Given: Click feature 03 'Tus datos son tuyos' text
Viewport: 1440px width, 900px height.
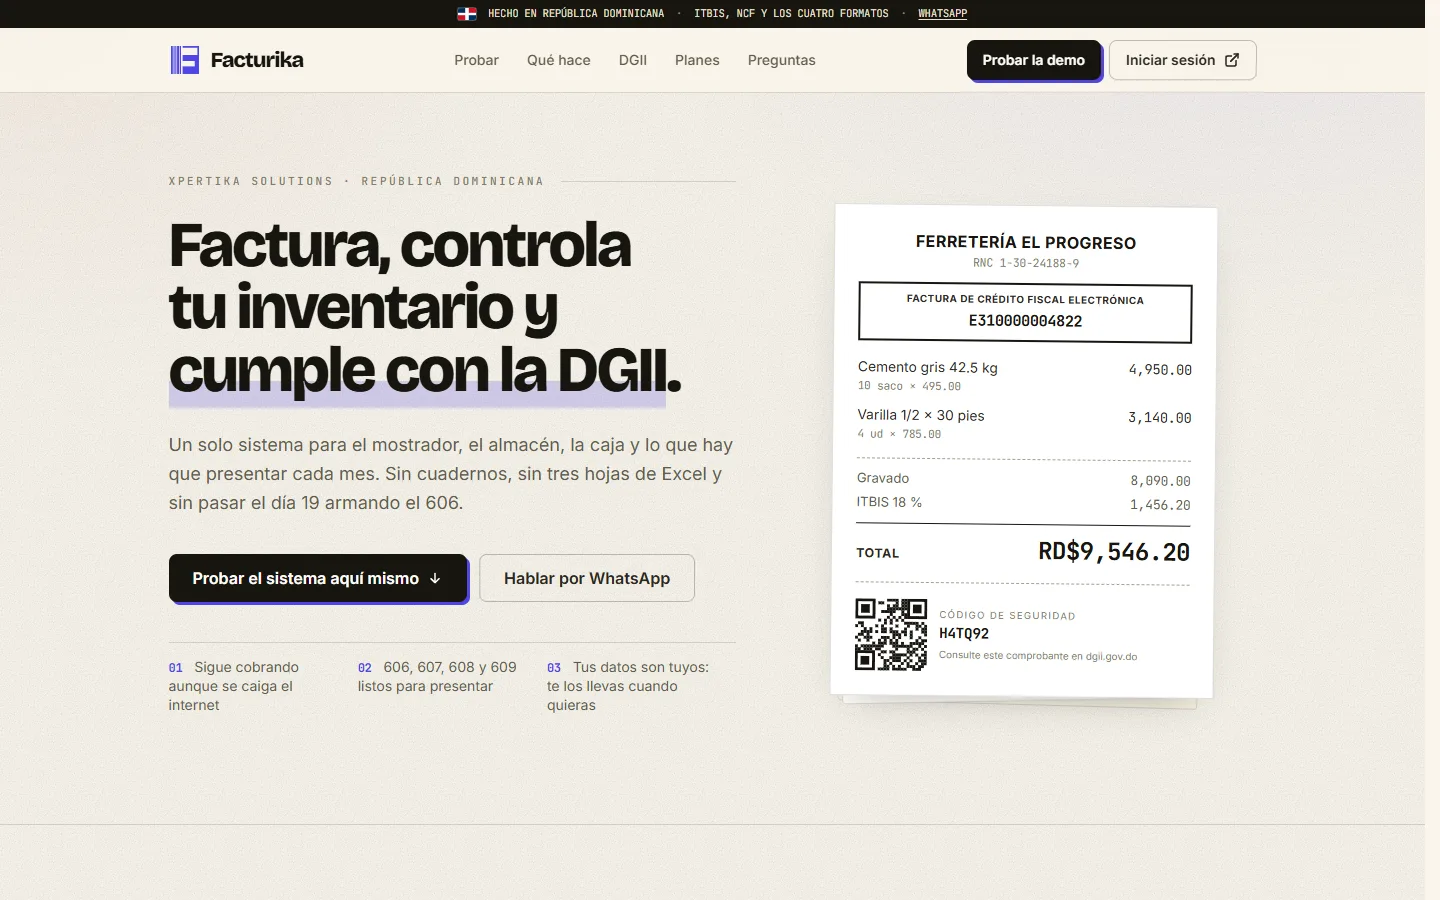Looking at the screenshot, I should click(628, 686).
